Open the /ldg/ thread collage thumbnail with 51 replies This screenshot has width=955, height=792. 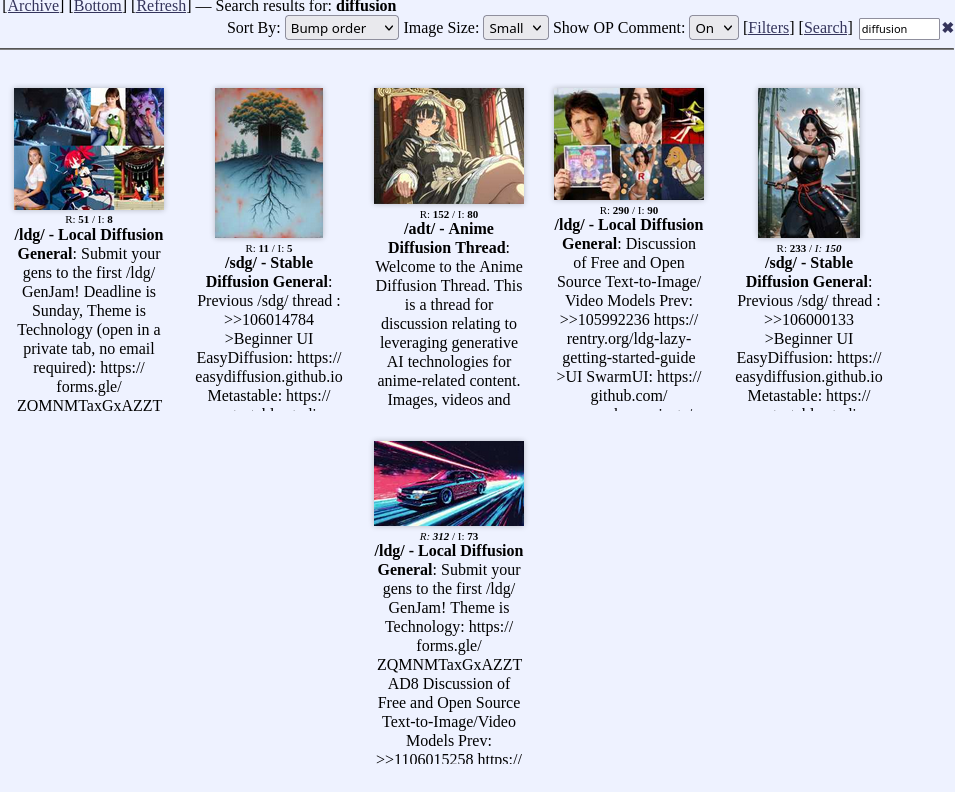point(89,149)
